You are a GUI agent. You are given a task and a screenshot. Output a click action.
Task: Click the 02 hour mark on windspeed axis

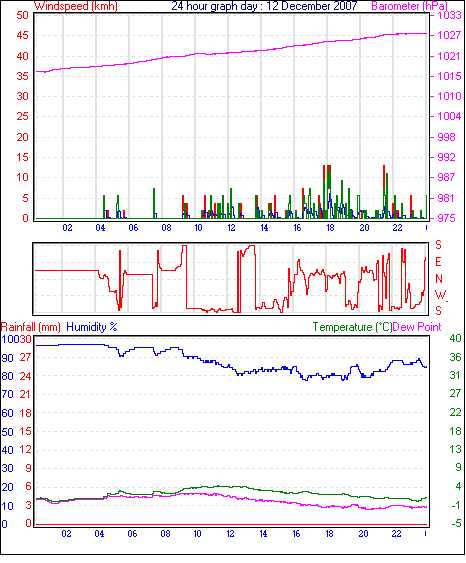67,228
